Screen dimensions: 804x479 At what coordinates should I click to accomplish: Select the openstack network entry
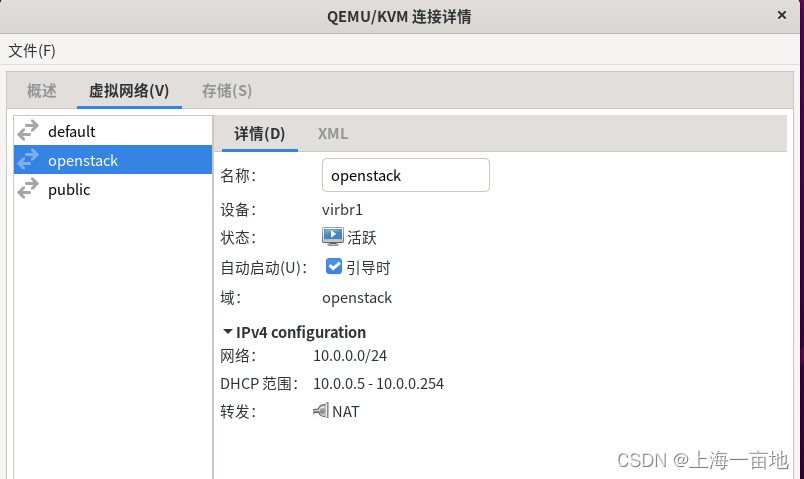(x=83, y=160)
